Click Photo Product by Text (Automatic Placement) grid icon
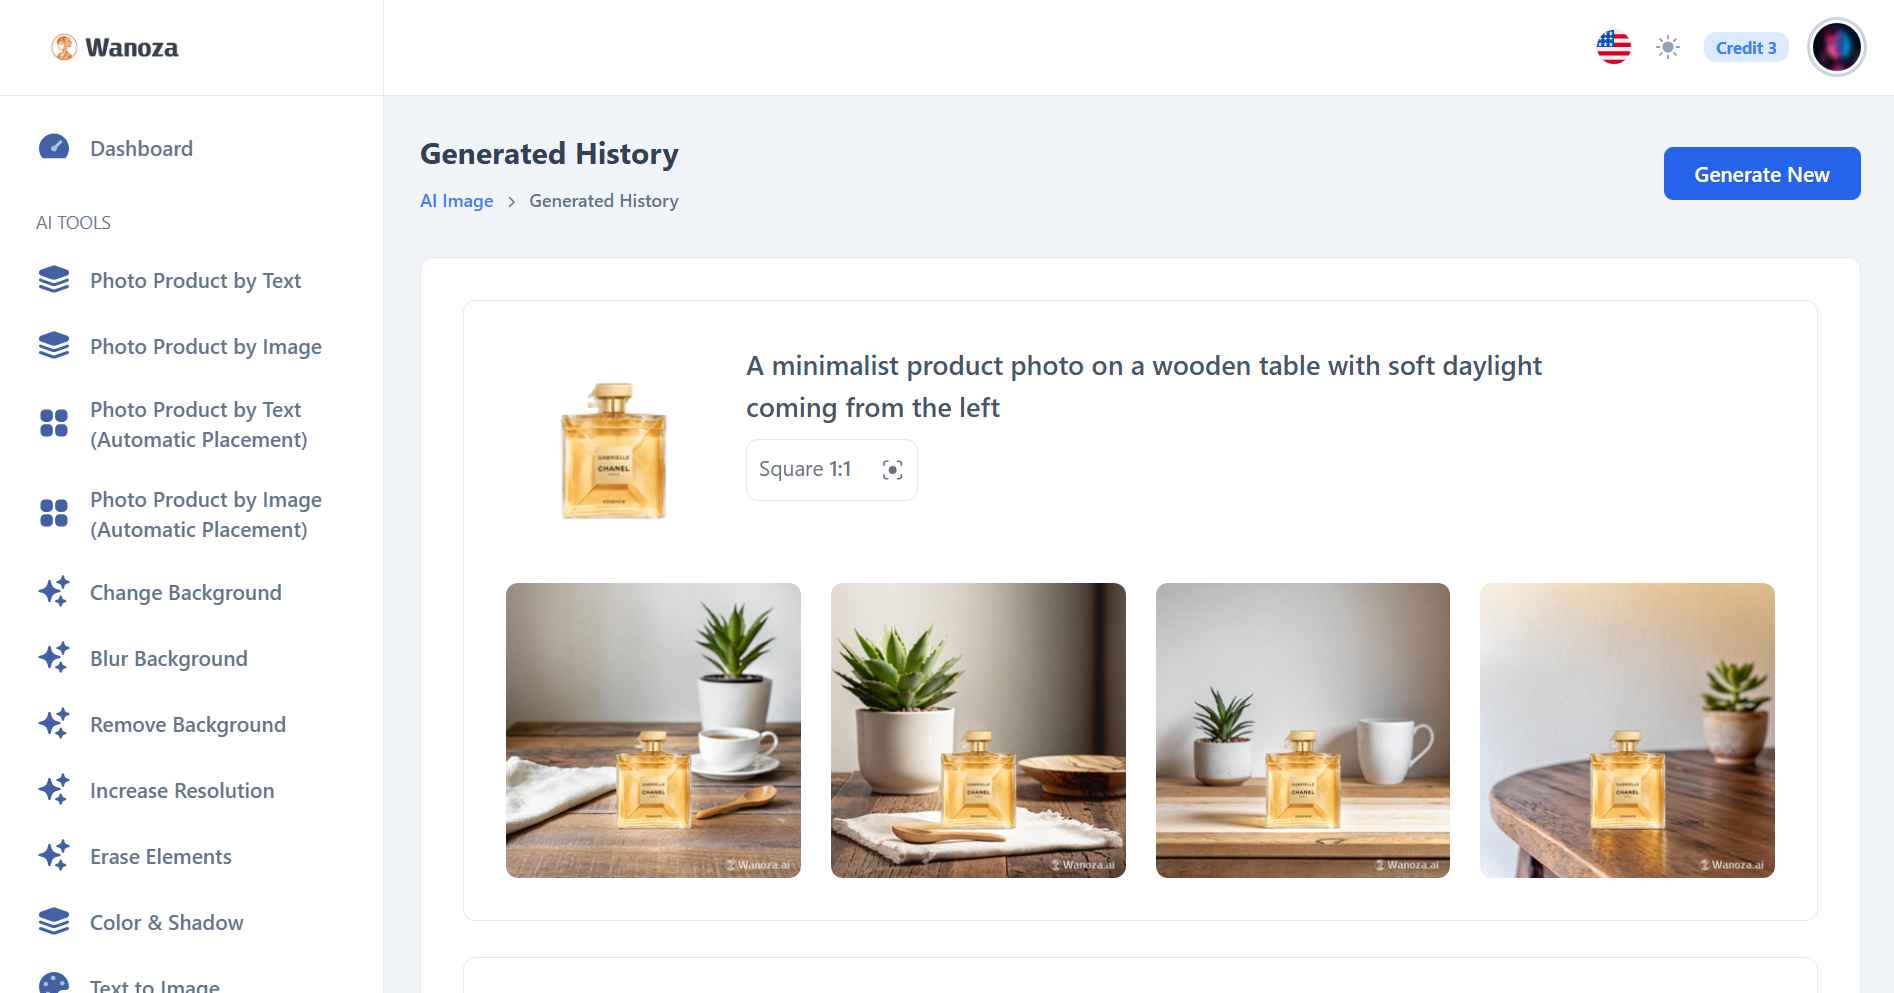The width and height of the screenshot is (1894, 993). click(x=54, y=423)
